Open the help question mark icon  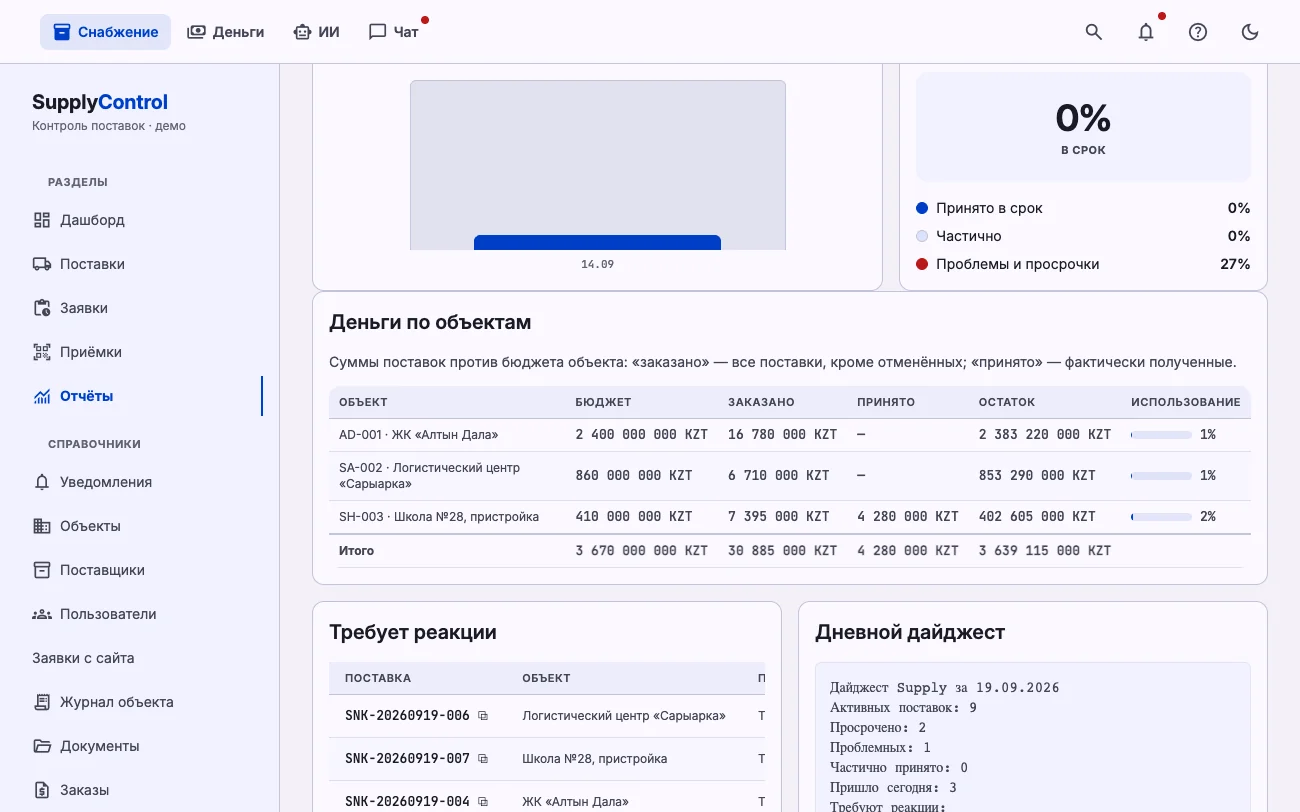(x=1198, y=32)
